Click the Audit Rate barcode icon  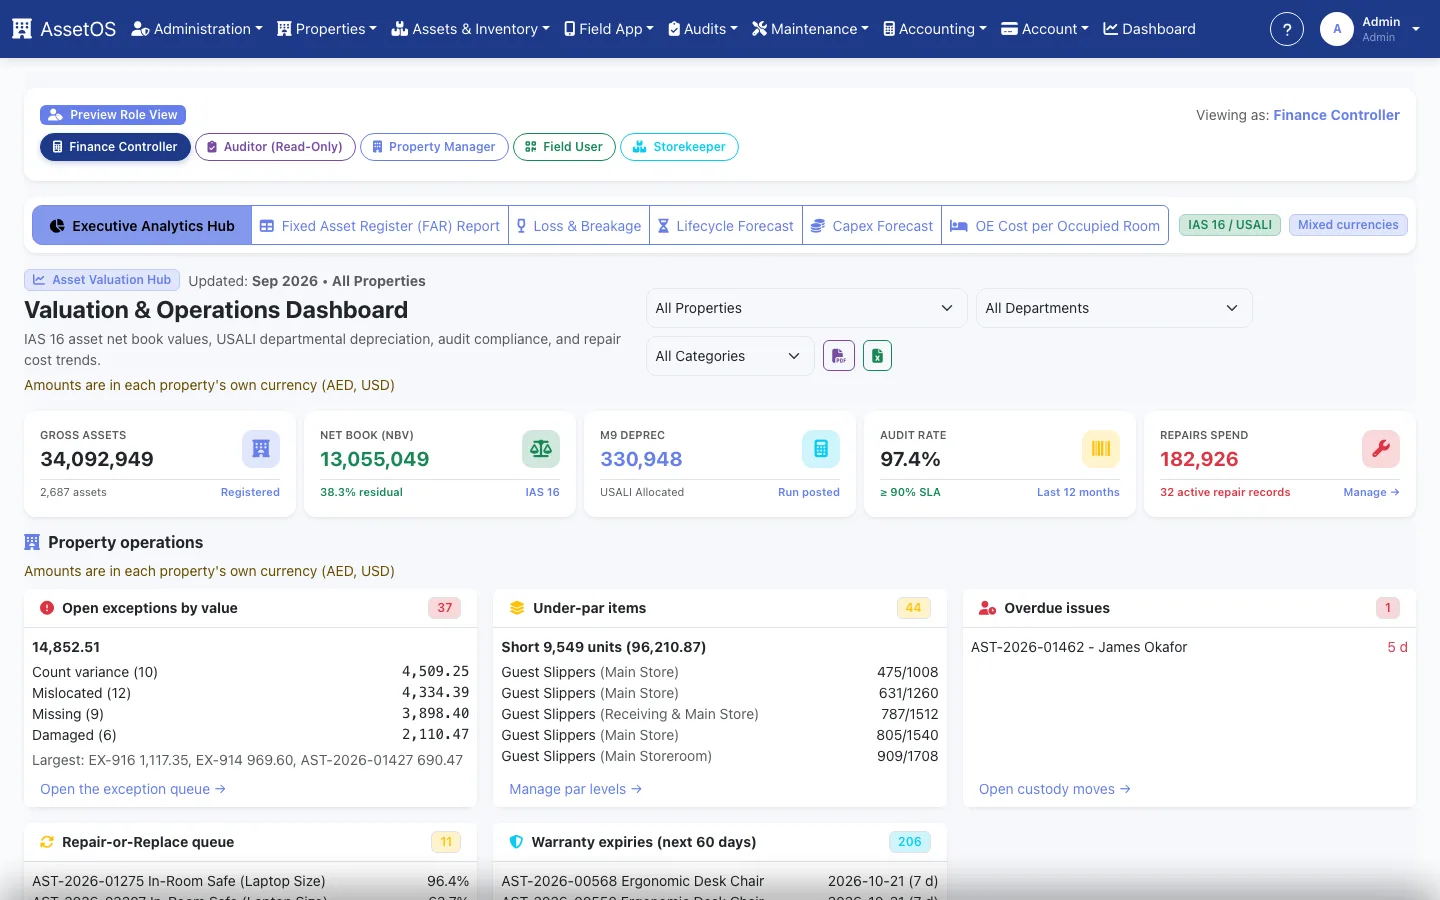1101,449
